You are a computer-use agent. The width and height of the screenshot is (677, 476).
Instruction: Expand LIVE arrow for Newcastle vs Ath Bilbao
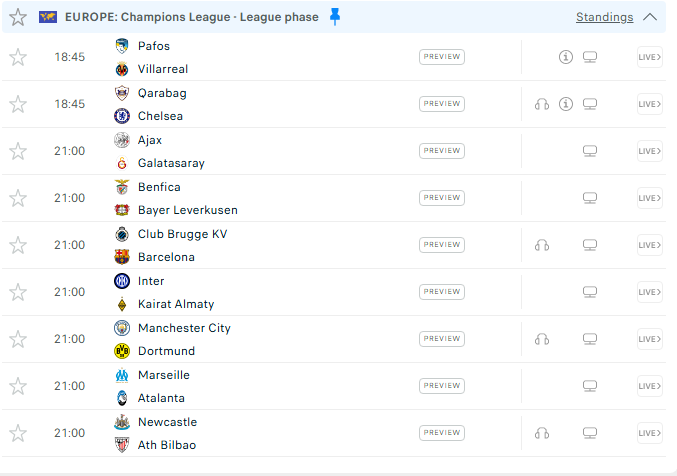(x=650, y=433)
